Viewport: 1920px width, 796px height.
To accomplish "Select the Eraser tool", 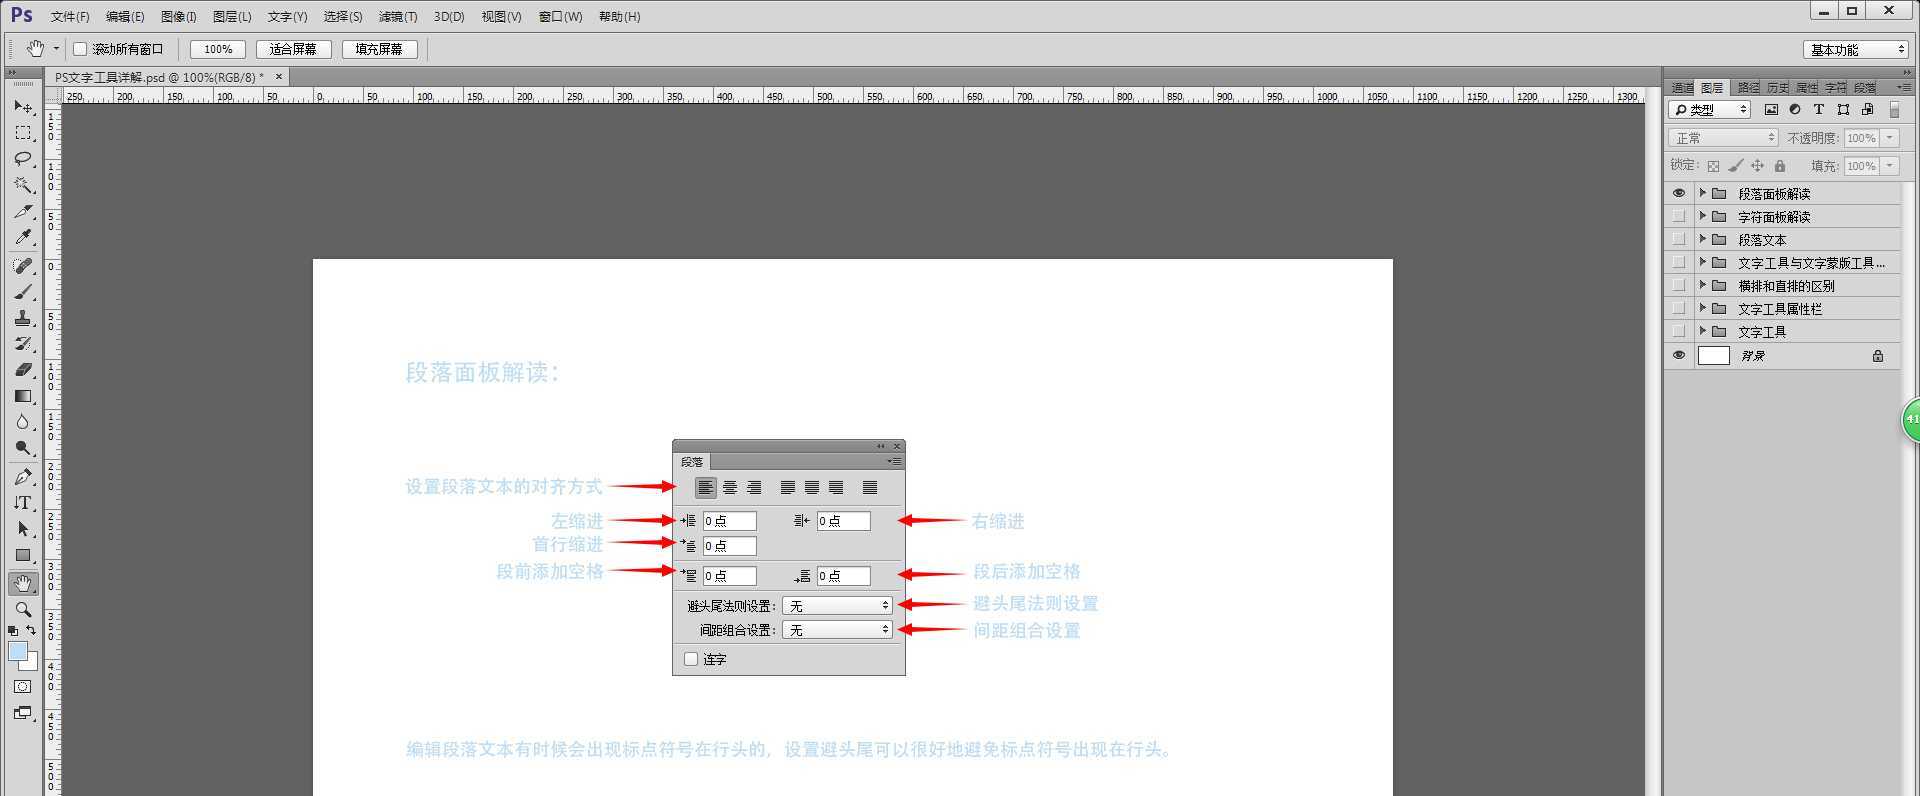I will point(23,370).
